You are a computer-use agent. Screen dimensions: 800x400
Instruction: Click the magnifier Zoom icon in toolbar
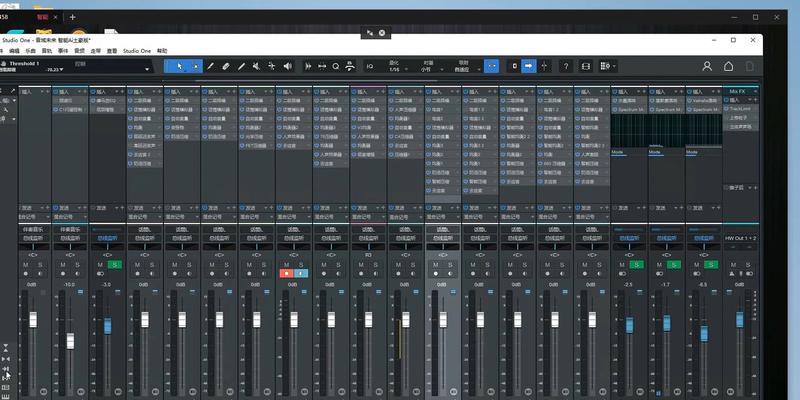(336, 66)
